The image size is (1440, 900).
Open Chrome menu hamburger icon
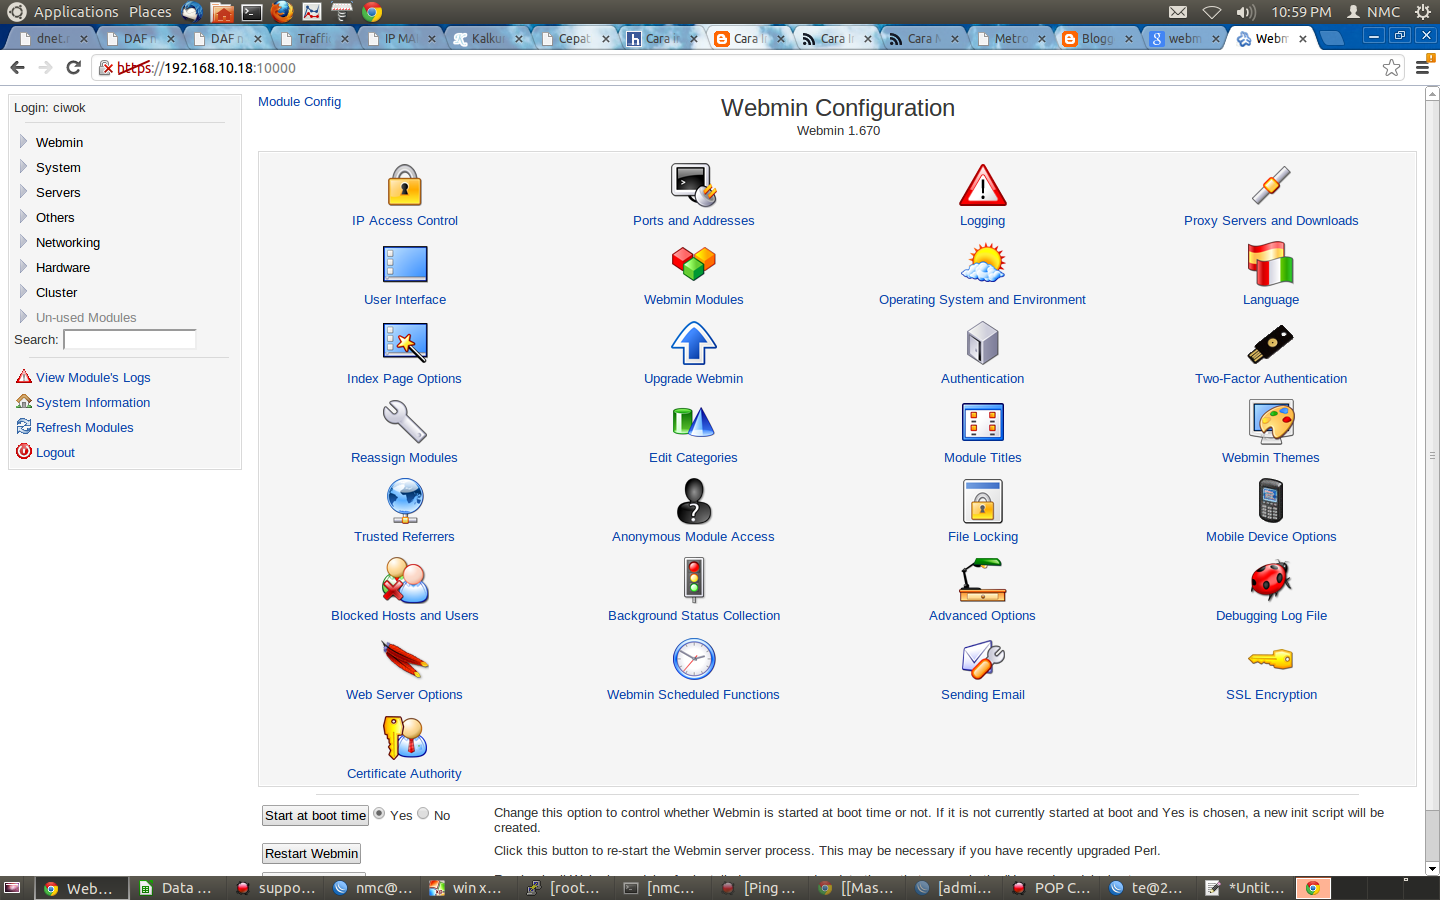coord(1422,67)
